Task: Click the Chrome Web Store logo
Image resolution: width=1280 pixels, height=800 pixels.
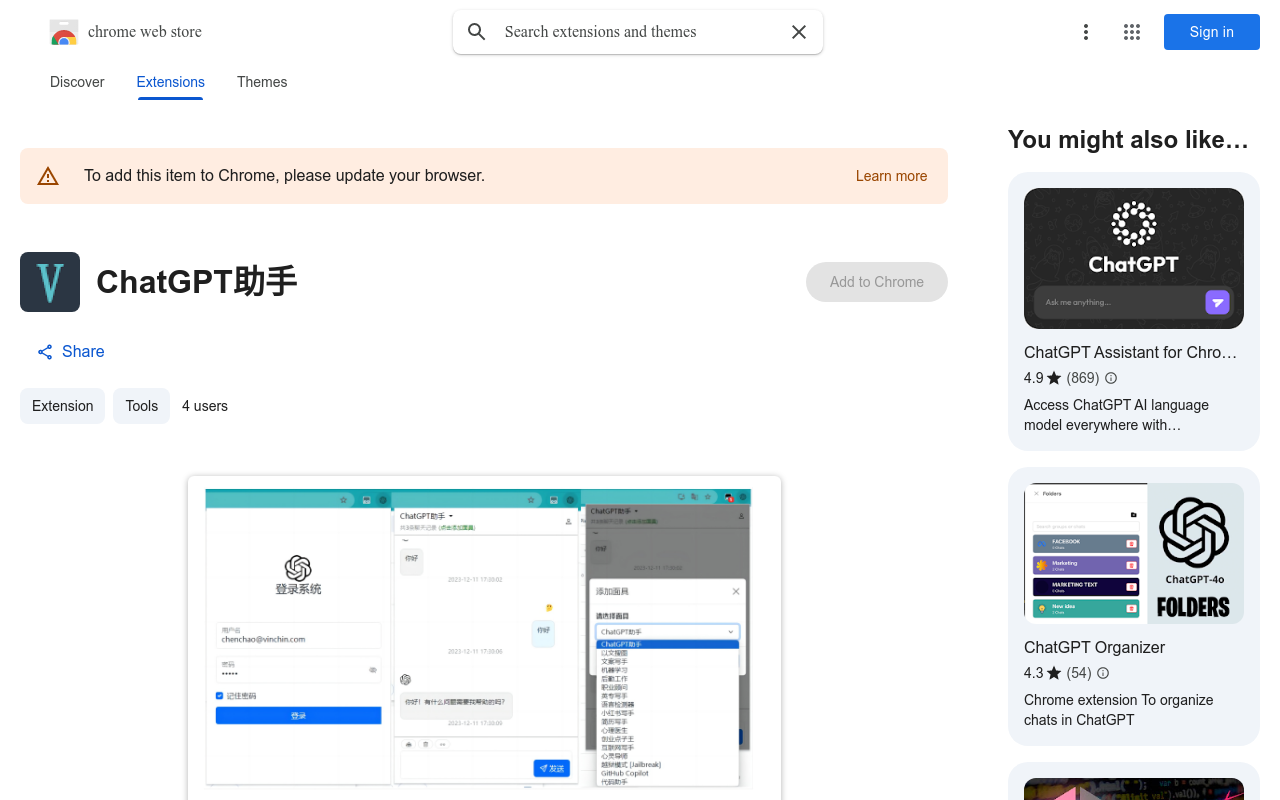Action: point(63,31)
